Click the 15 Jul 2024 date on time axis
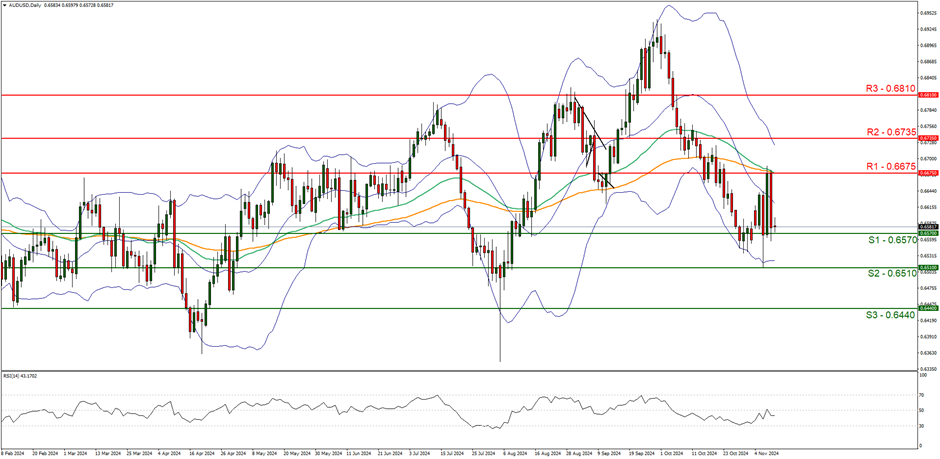This screenshot has height=459, width=940. click(449, 451)
